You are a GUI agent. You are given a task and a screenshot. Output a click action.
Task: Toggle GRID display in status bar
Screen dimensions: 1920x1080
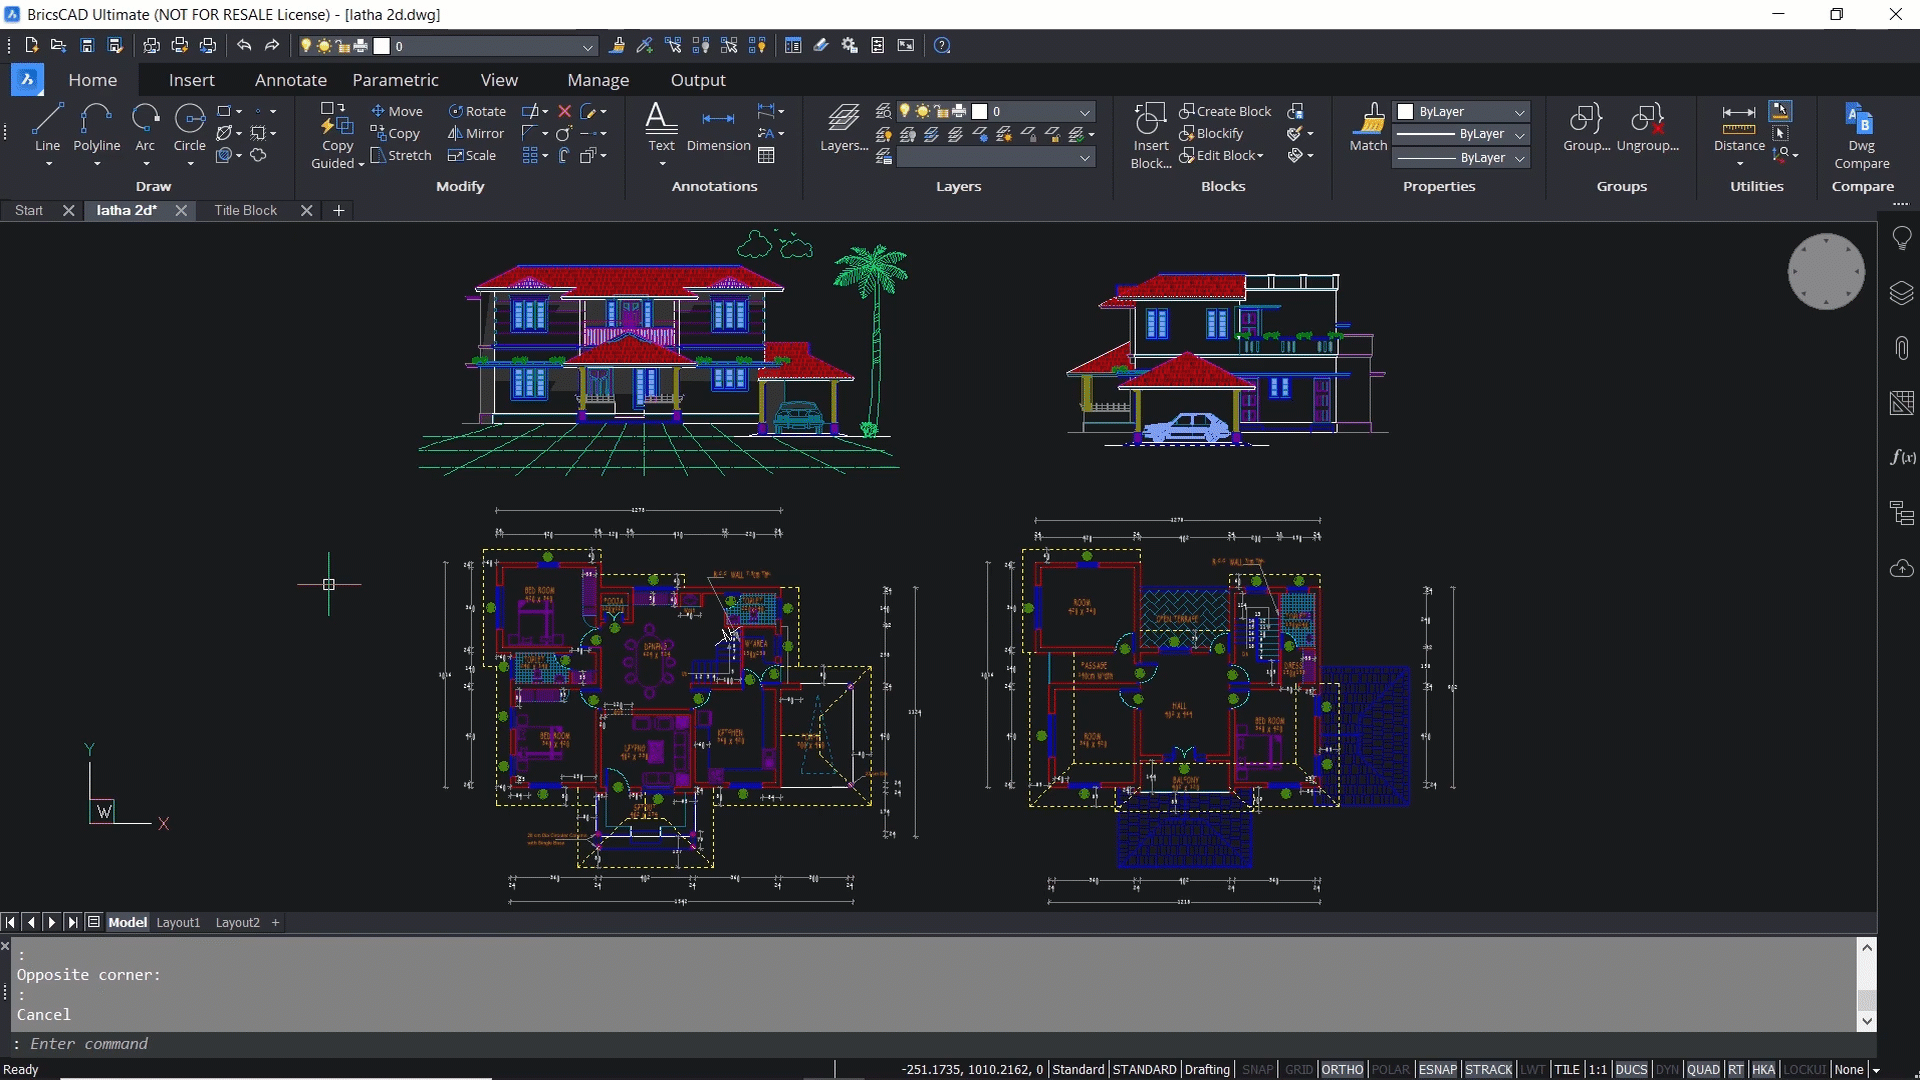(x=1298, y=1069)
